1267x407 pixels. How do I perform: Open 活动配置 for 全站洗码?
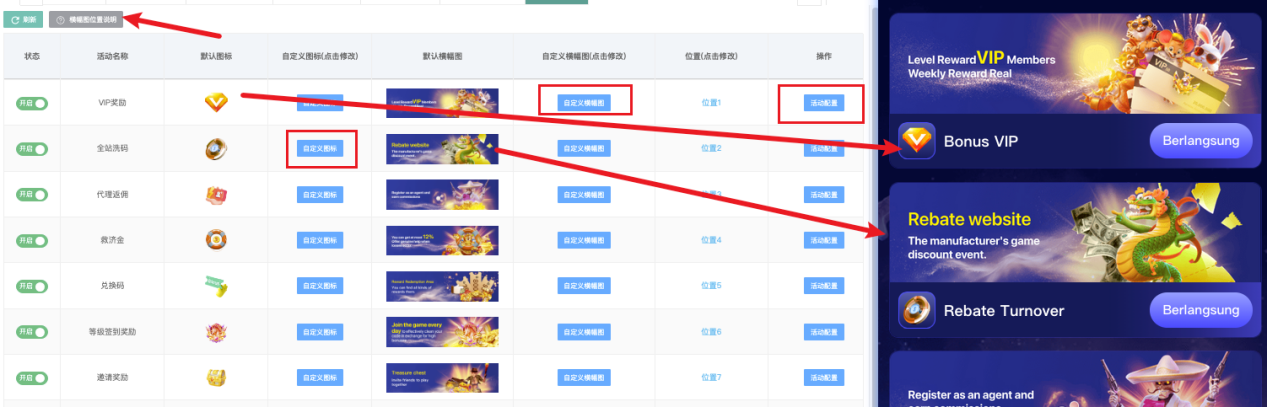(x=824, y=148)
